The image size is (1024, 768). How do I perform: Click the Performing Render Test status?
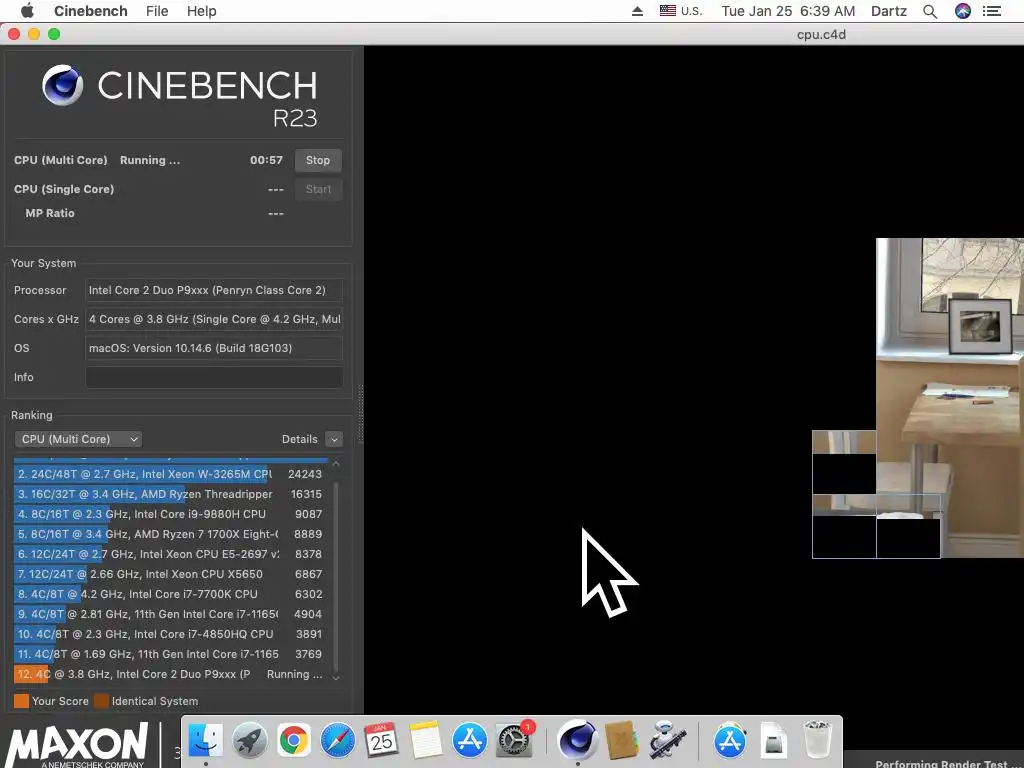(x=941, y=763)
